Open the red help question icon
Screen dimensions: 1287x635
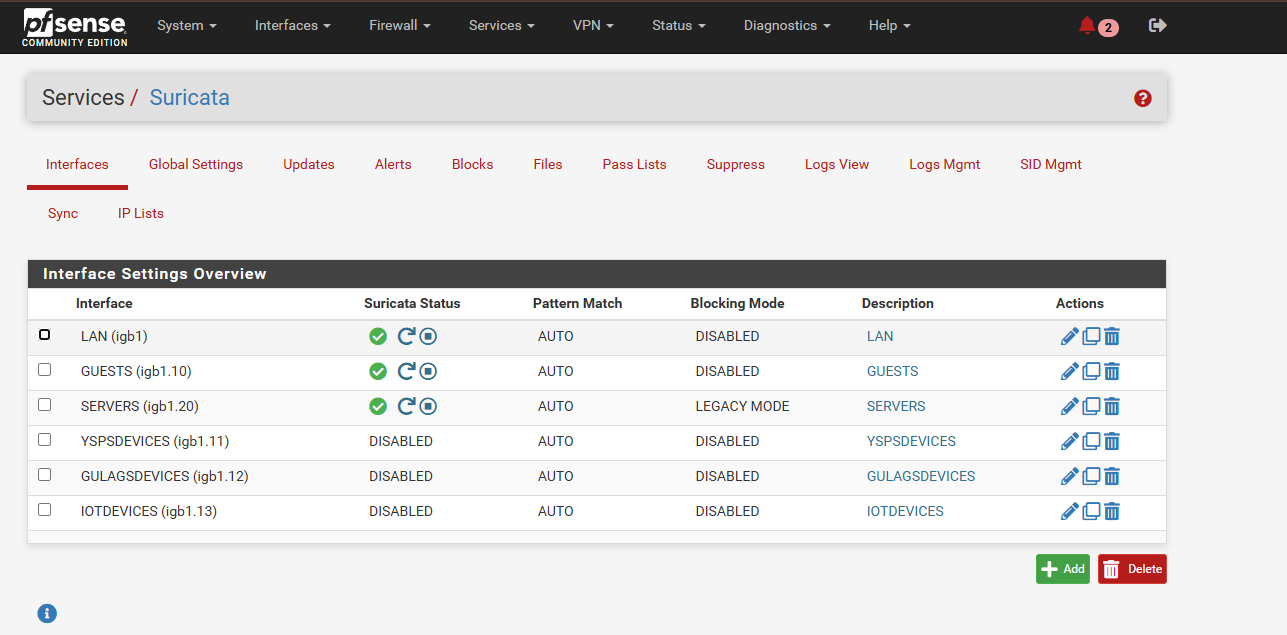(x=1143, y=98)
